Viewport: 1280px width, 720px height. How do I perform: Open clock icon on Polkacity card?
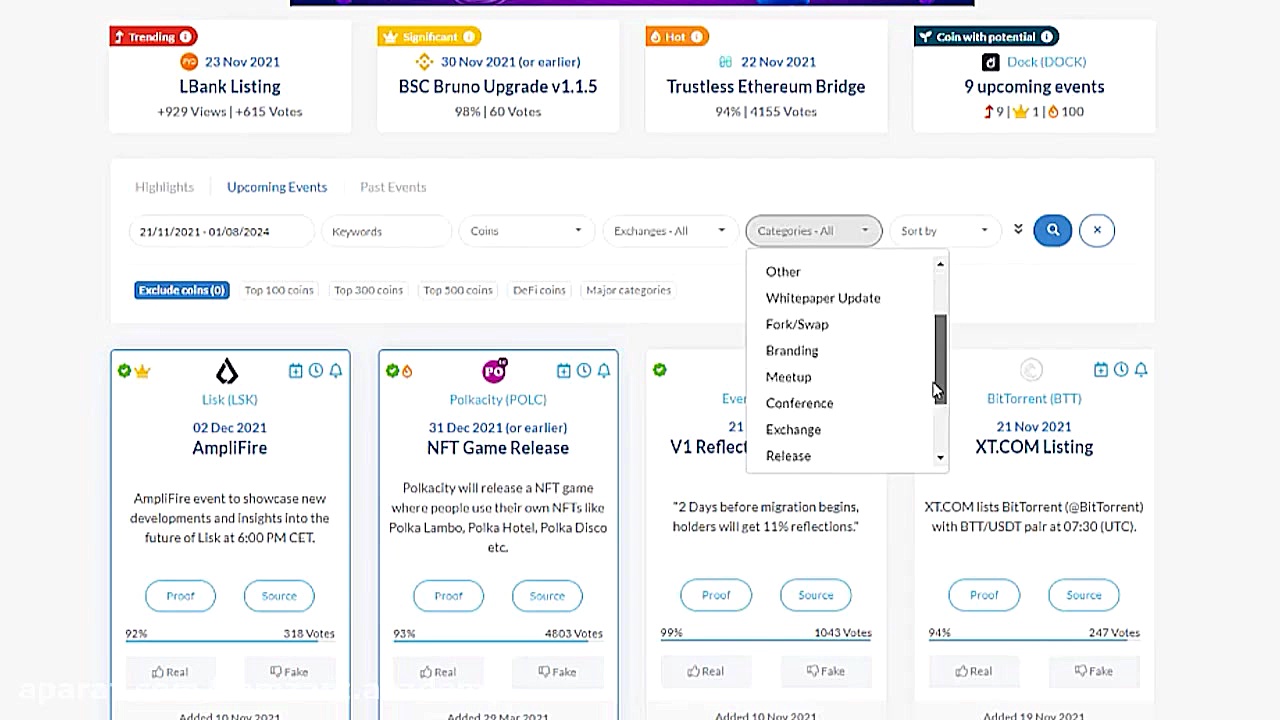click(584, 371)
